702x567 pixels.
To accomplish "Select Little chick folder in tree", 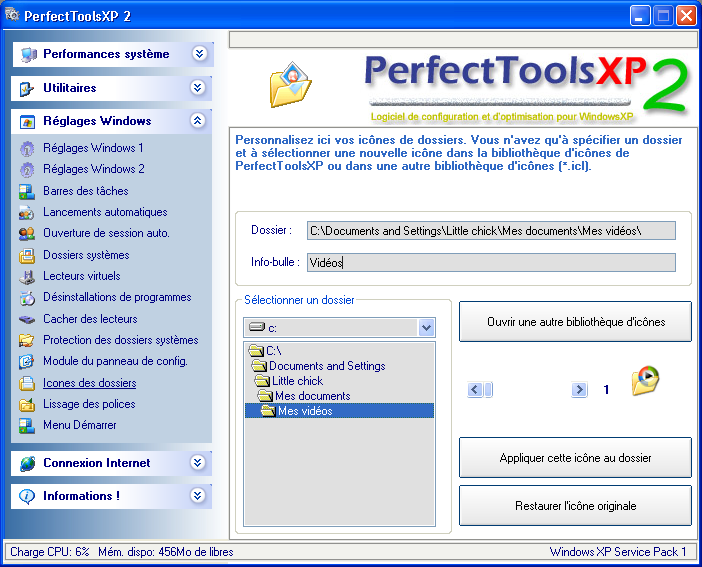I will click(x=289, y=381).
